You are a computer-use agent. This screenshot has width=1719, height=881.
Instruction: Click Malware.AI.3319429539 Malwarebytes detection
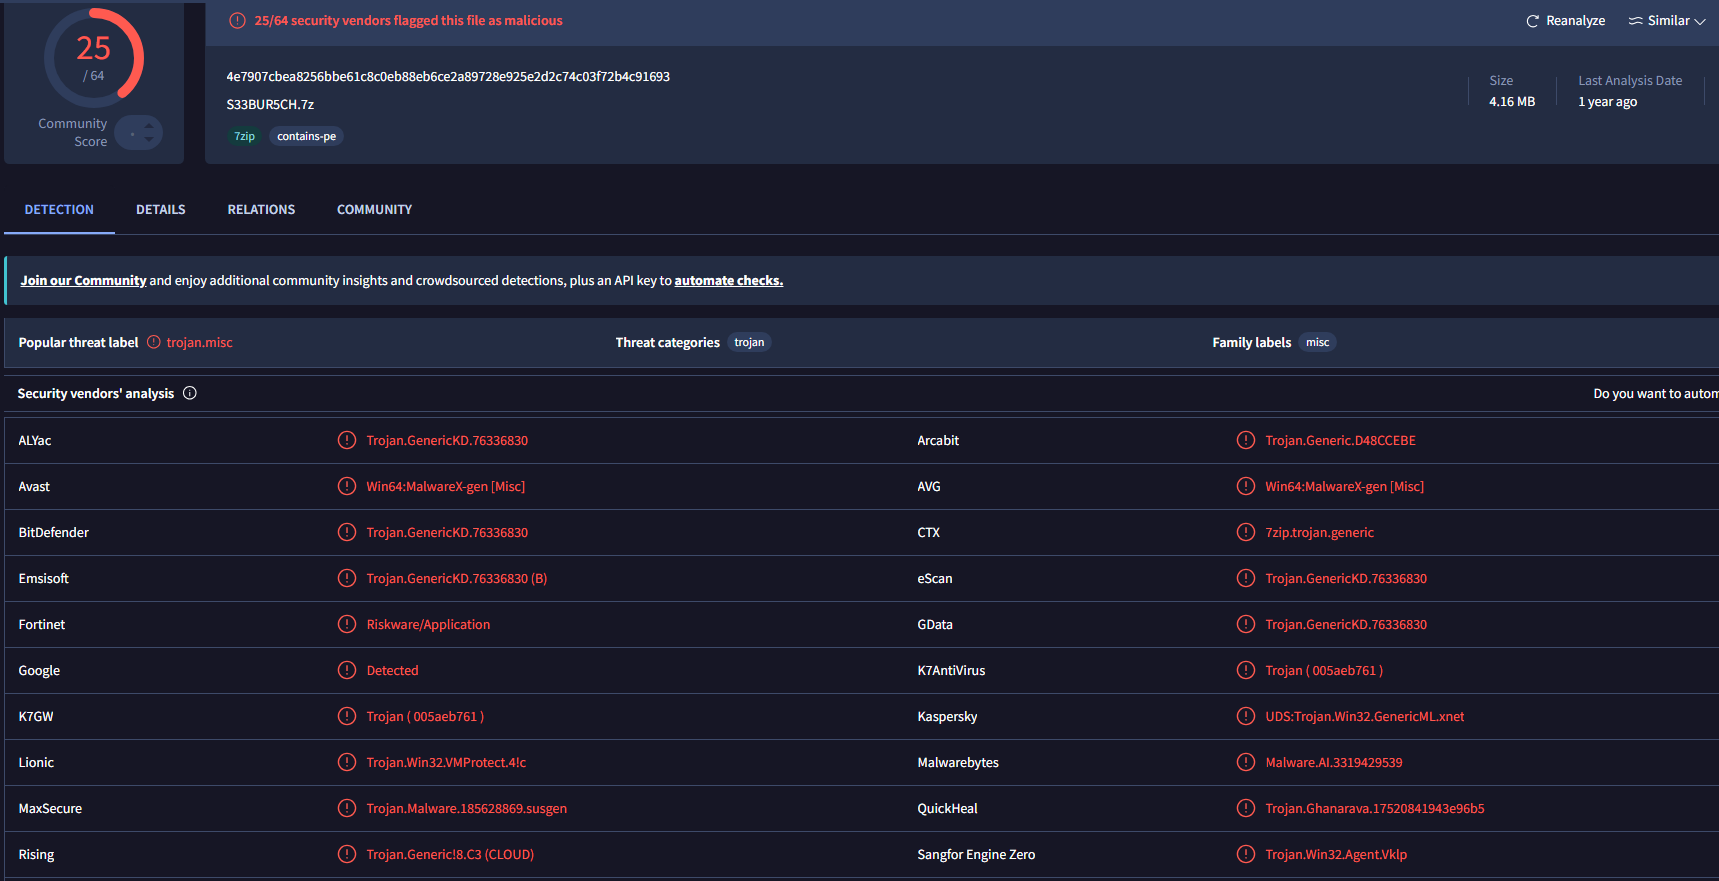(x=1333, y=762)
